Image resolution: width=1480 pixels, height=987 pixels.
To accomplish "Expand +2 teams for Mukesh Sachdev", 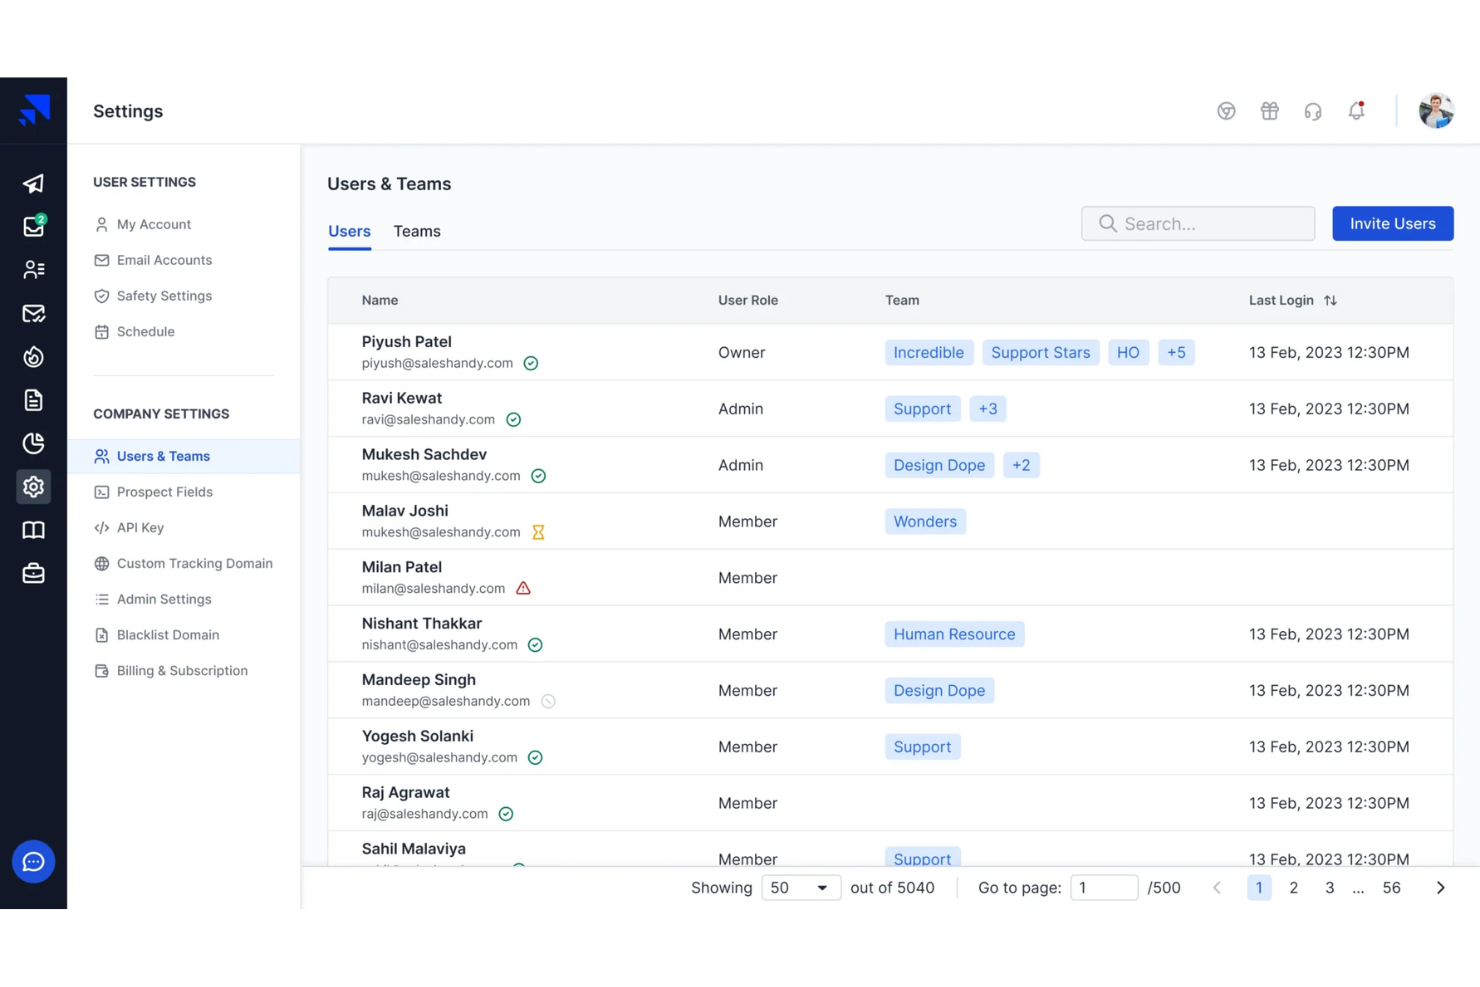I will click(1021, 465).
